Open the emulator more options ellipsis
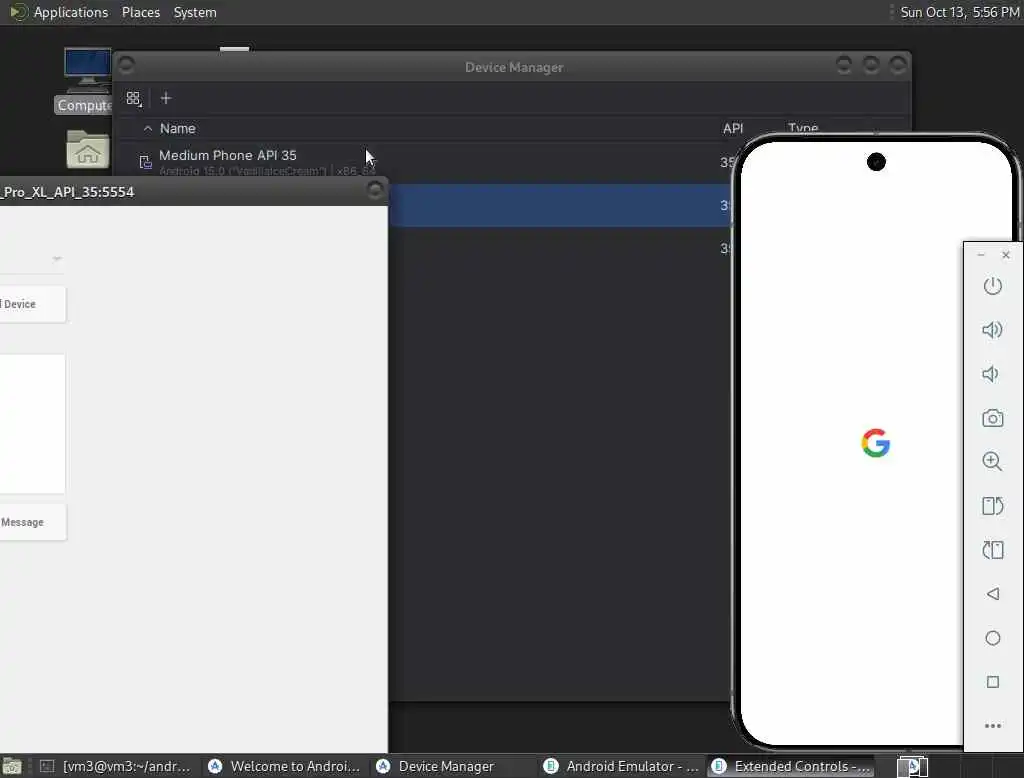The height and width of the screenshot is (778, 1024). click(x=993, y=726)
